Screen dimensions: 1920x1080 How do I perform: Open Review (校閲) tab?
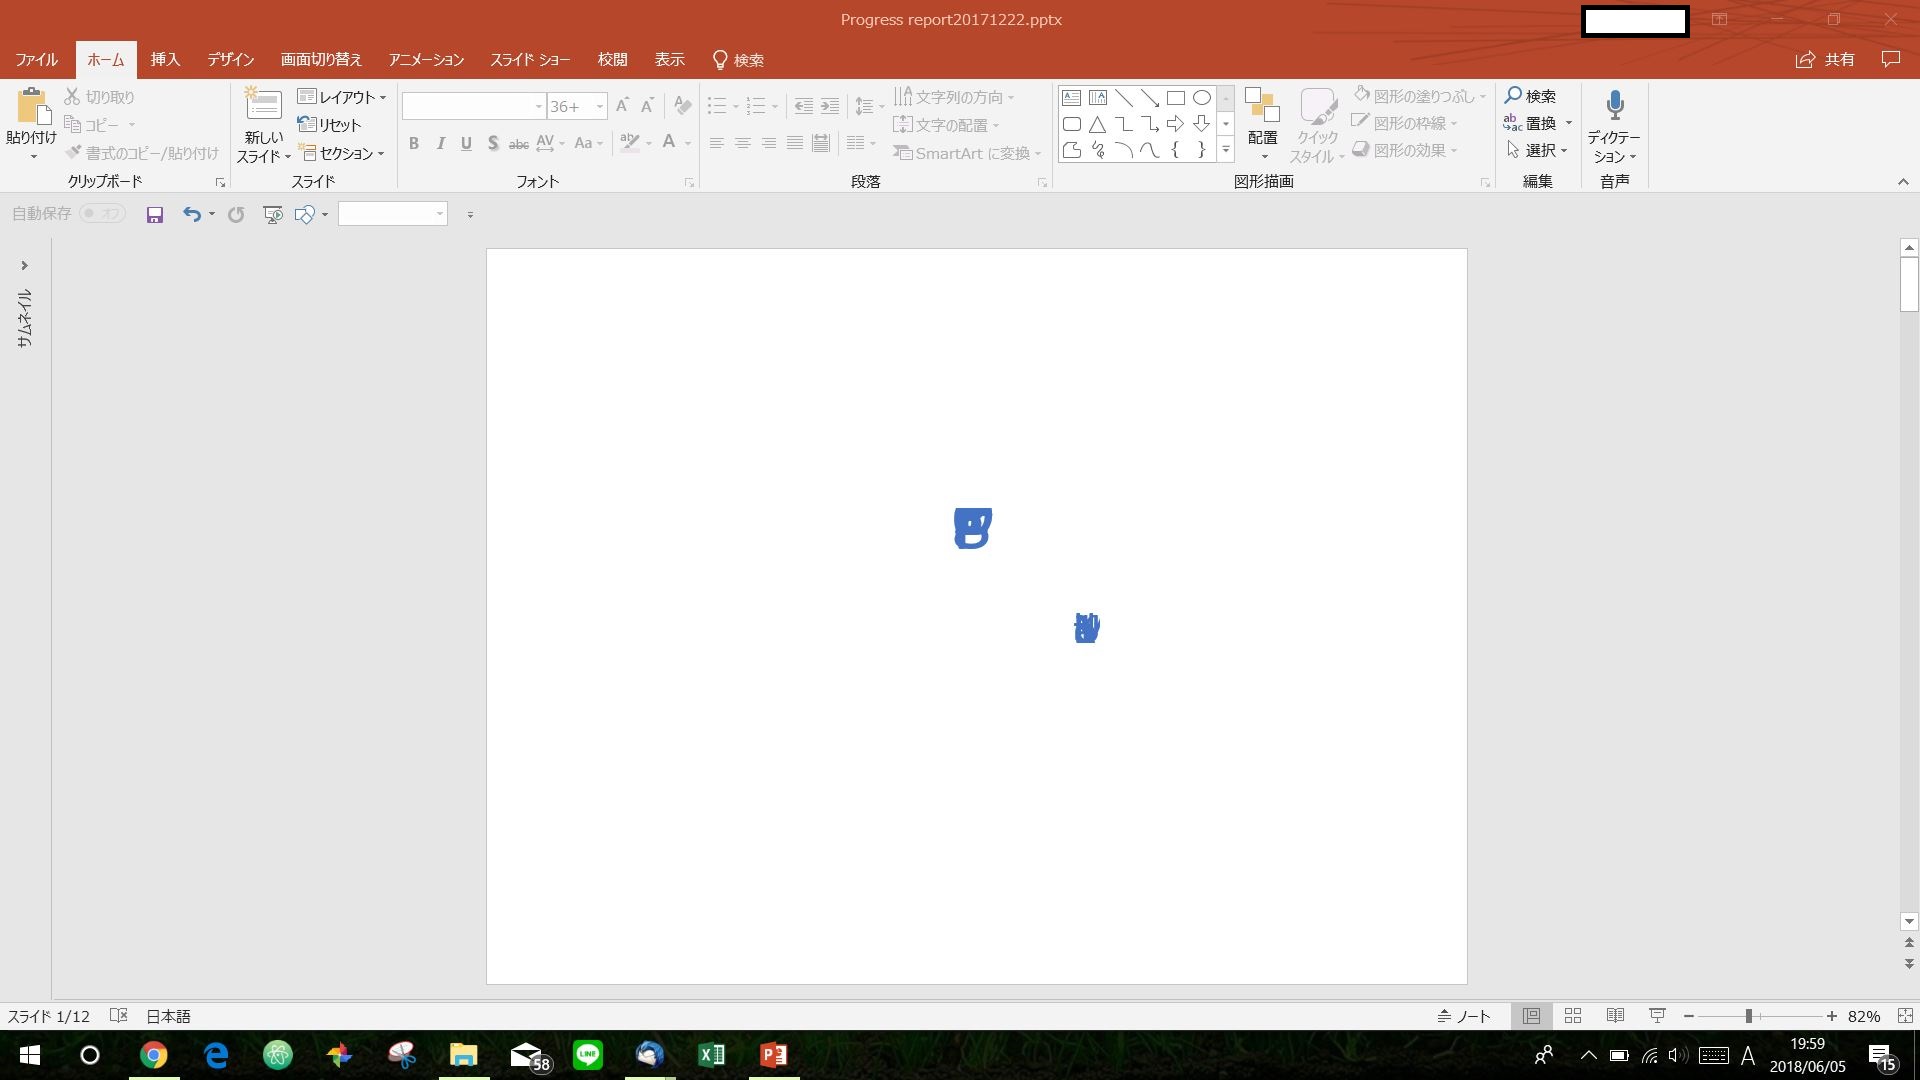(612, 60)
